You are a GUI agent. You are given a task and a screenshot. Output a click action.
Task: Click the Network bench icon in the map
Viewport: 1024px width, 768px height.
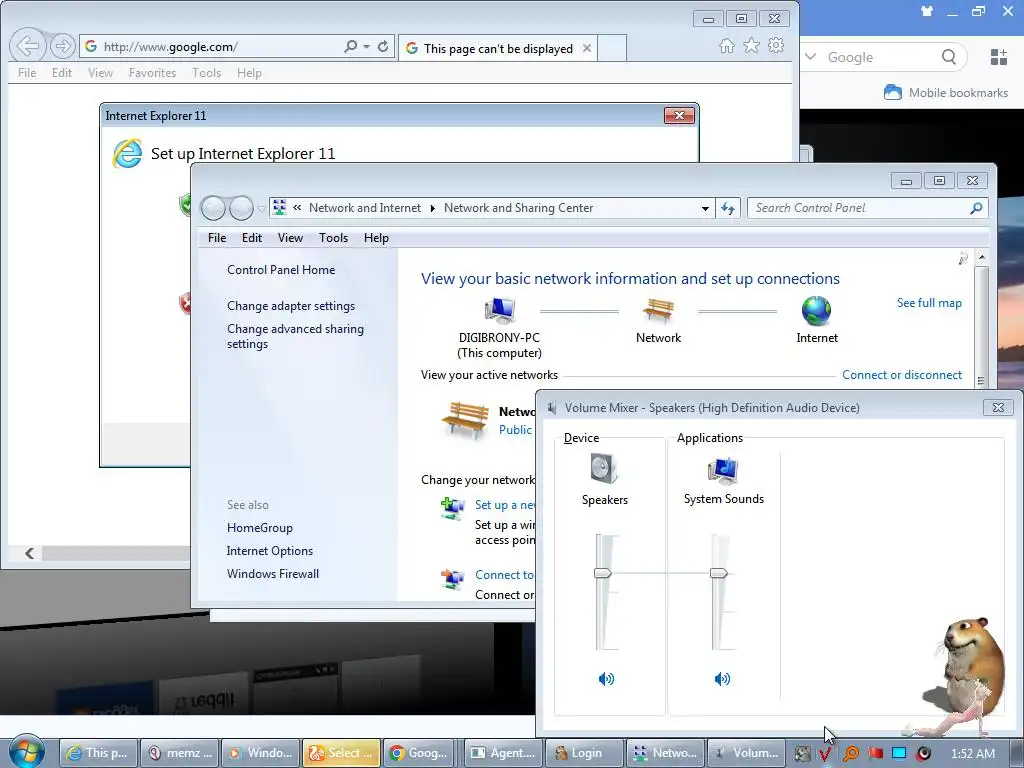click(658, 310)
